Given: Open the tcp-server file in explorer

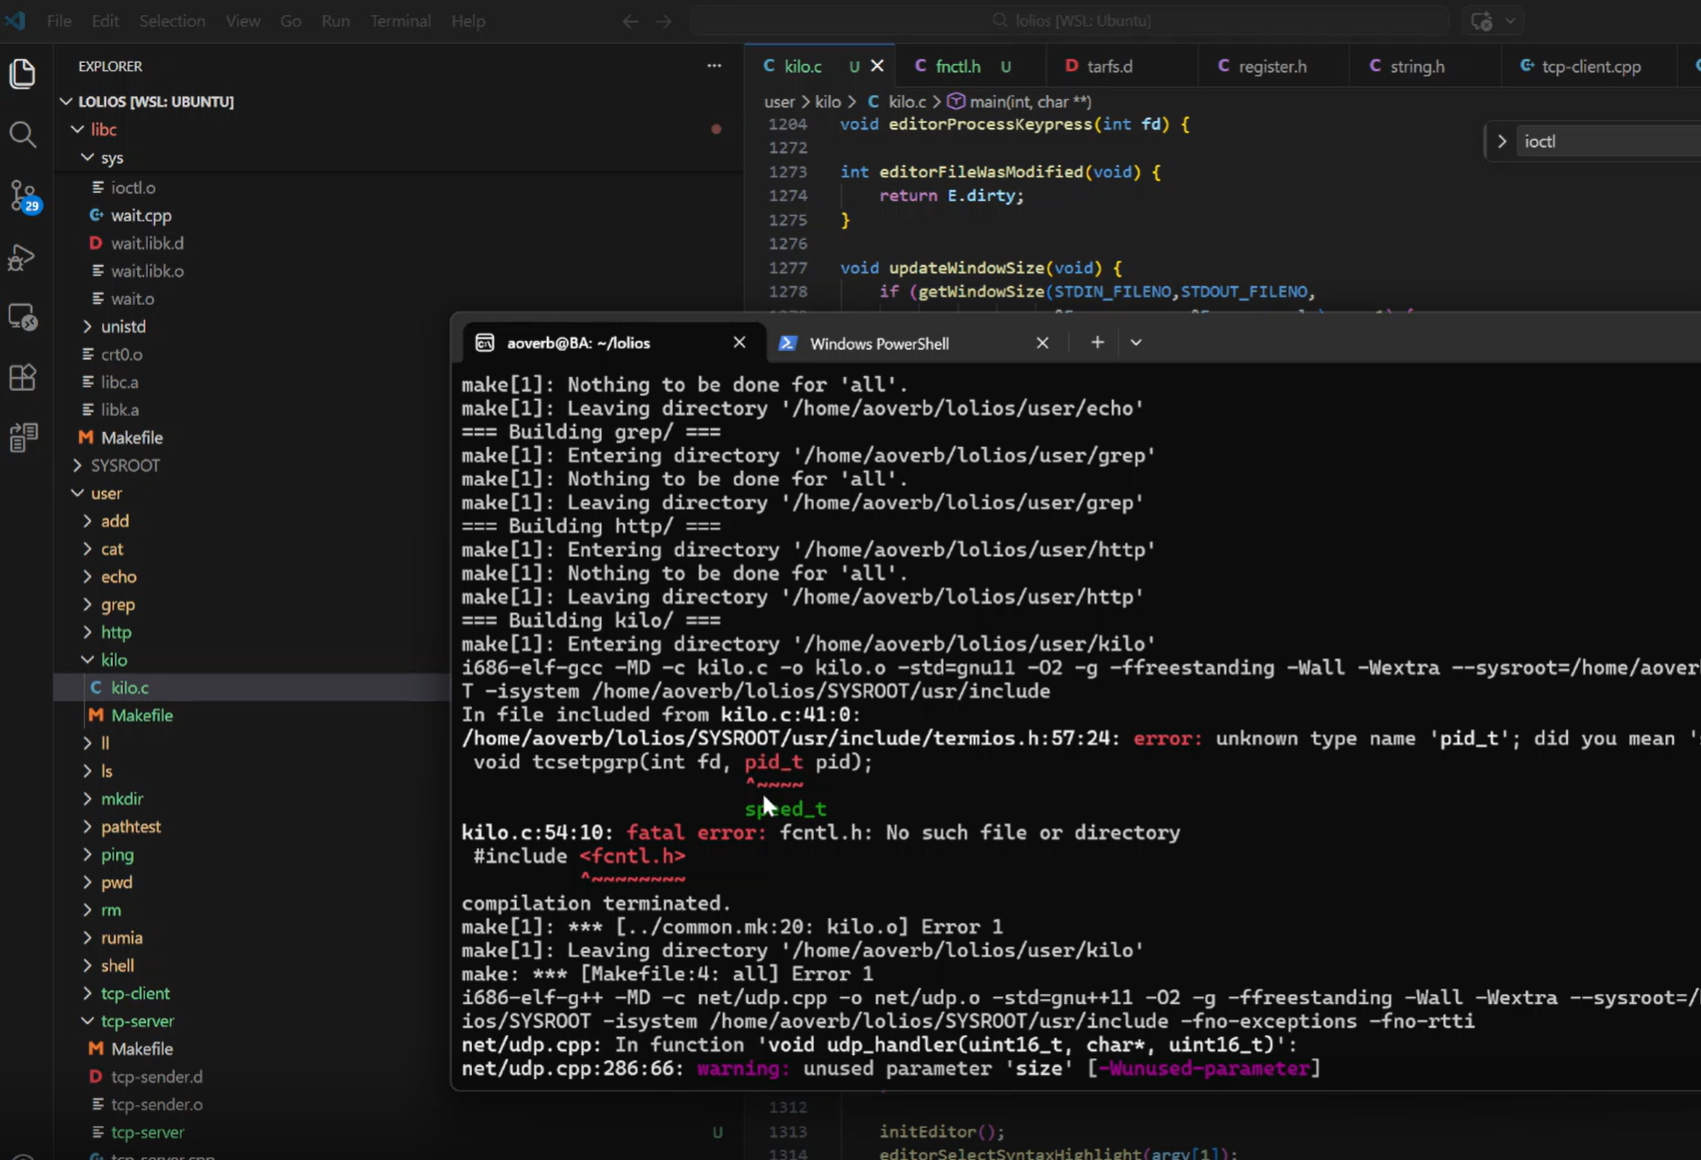Looking at the screenshot, I should [147, 1133].
